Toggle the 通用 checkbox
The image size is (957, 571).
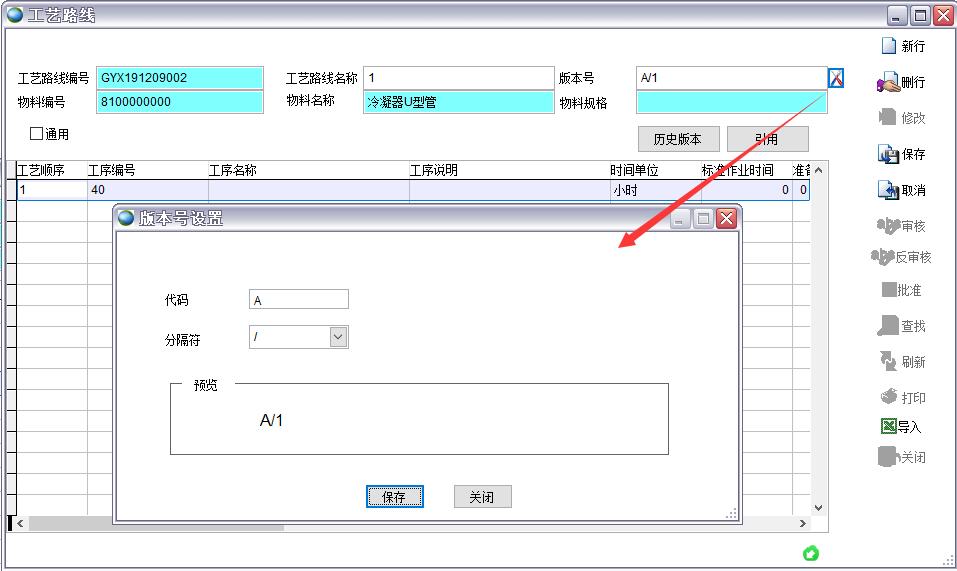37,133
